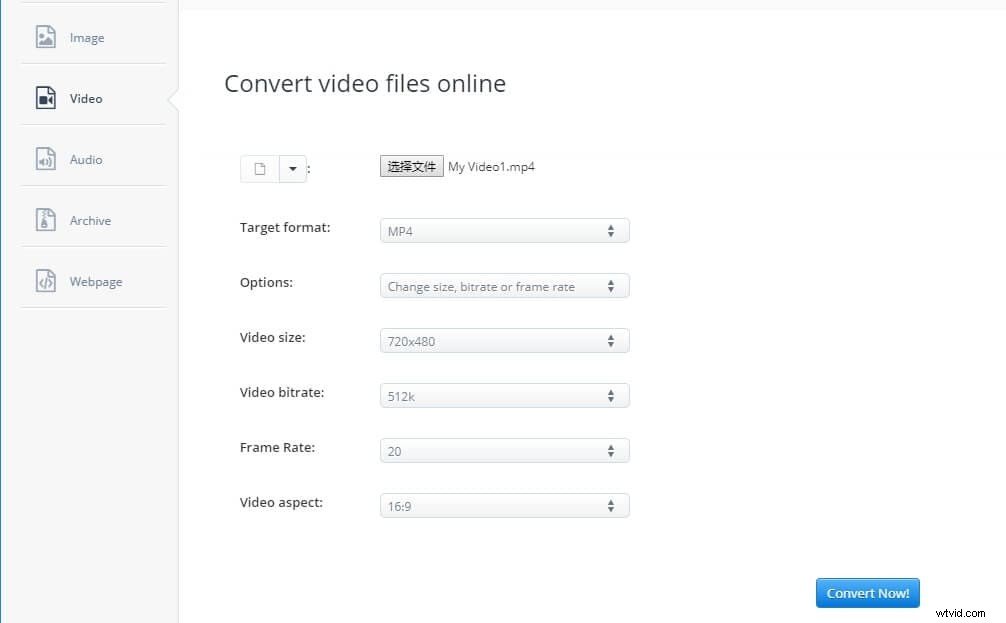Viewport: 1006px width, 623px height.
Task: Select the Webpage category icon in sidebar
Action: click(x=46, y=281)
